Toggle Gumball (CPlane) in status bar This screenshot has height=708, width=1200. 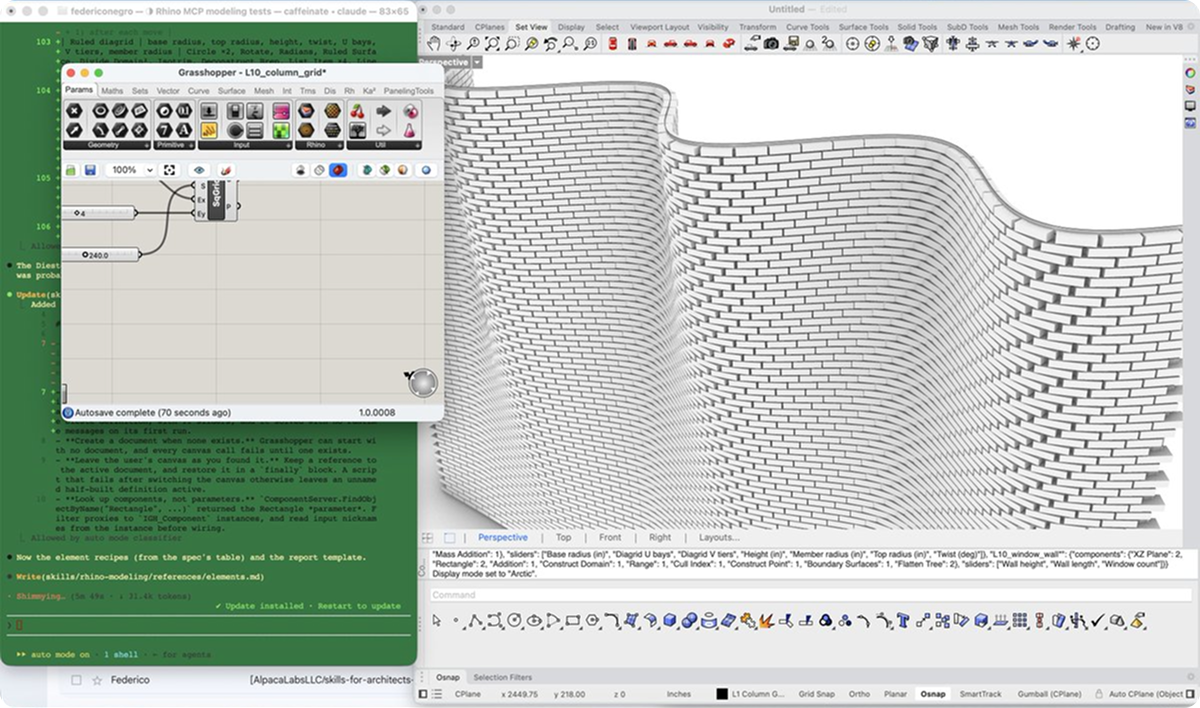(1052, 694)
